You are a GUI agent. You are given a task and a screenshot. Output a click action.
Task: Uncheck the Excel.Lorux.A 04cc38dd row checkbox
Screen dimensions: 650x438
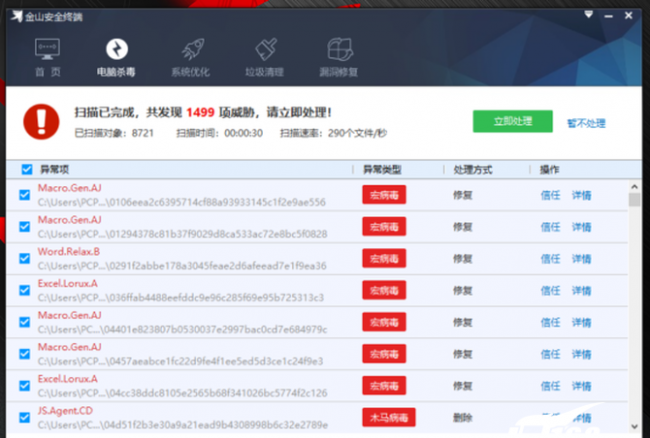click(x=24, y=386)
